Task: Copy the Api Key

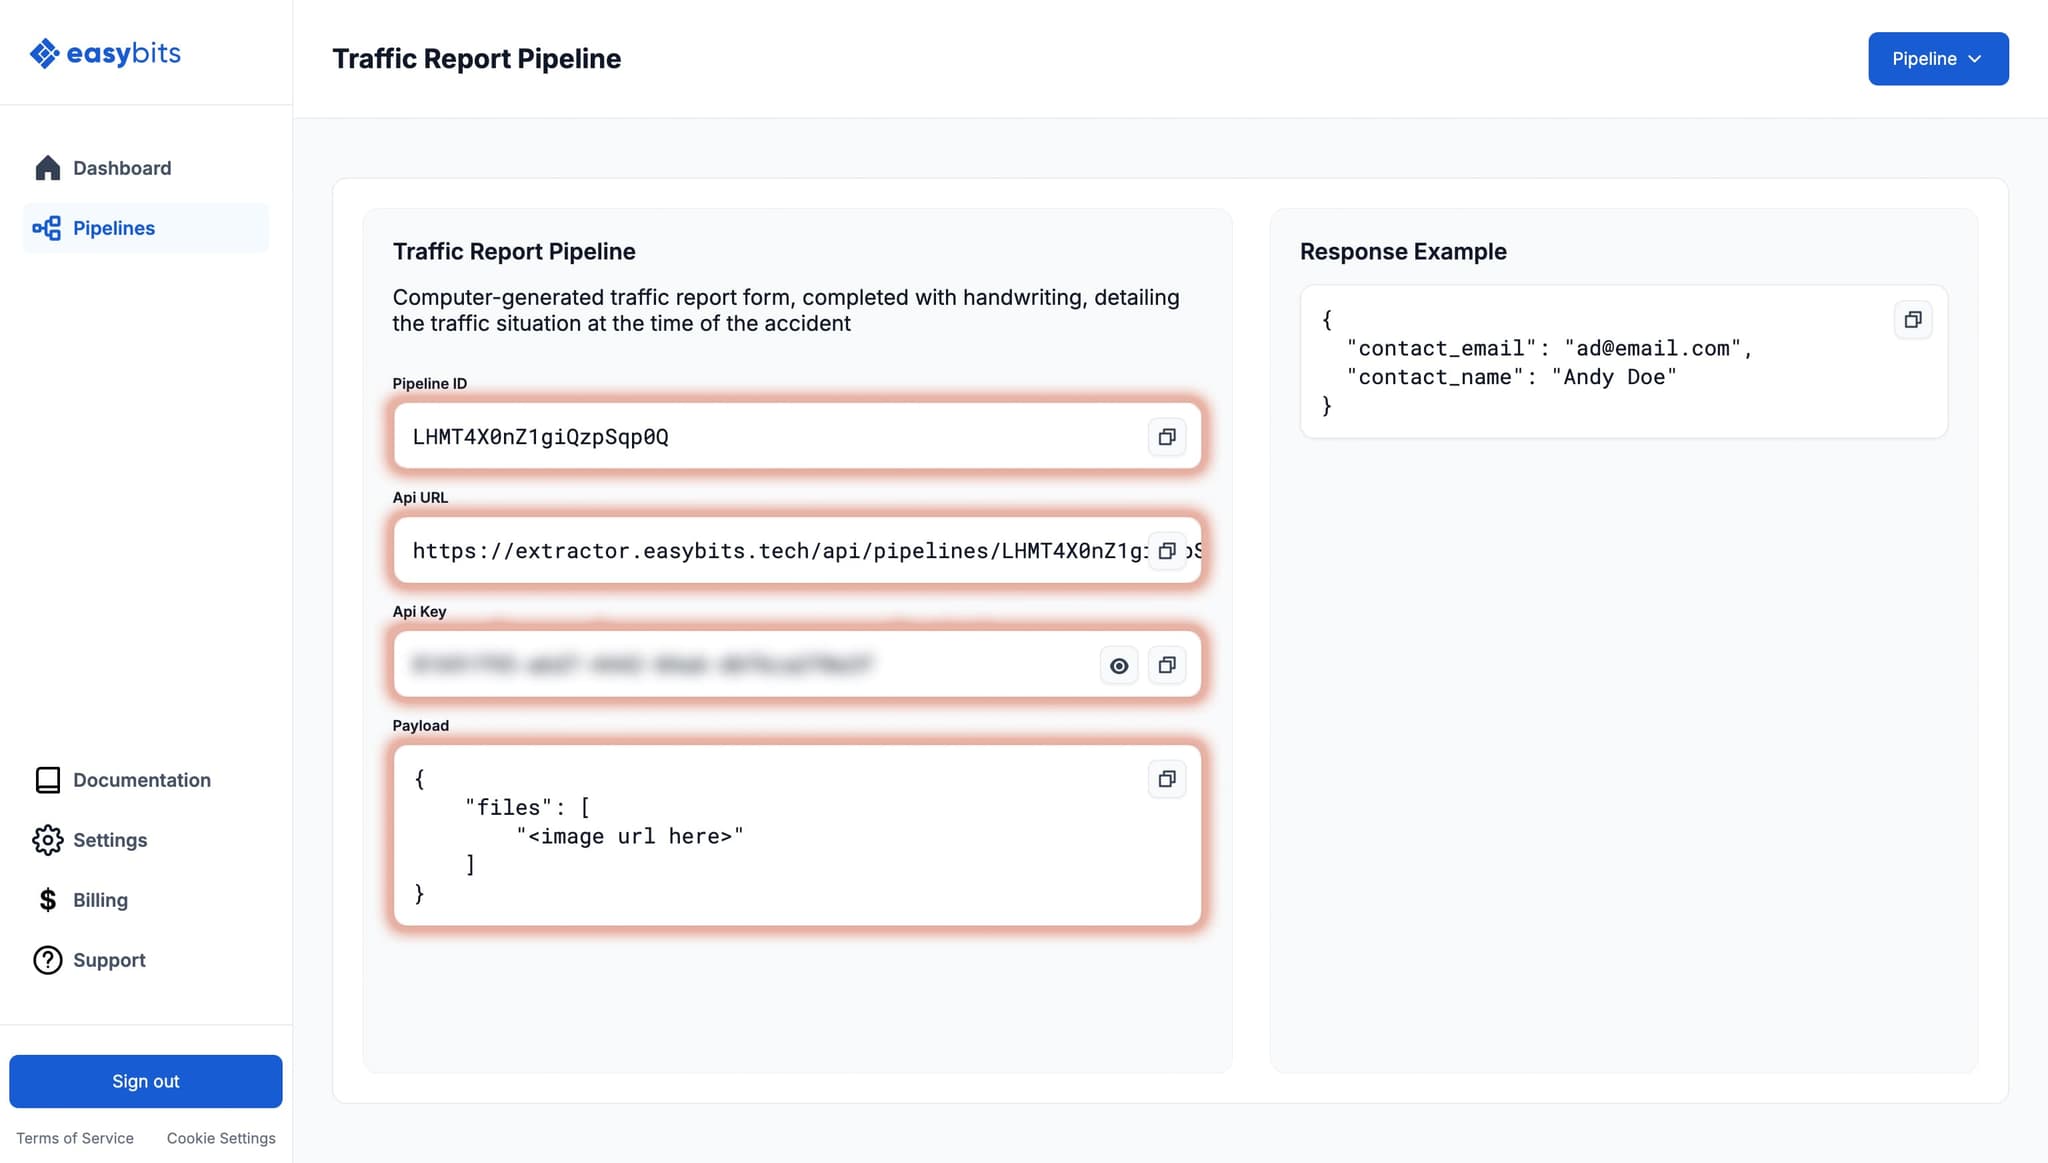Action: point(1167,665)
